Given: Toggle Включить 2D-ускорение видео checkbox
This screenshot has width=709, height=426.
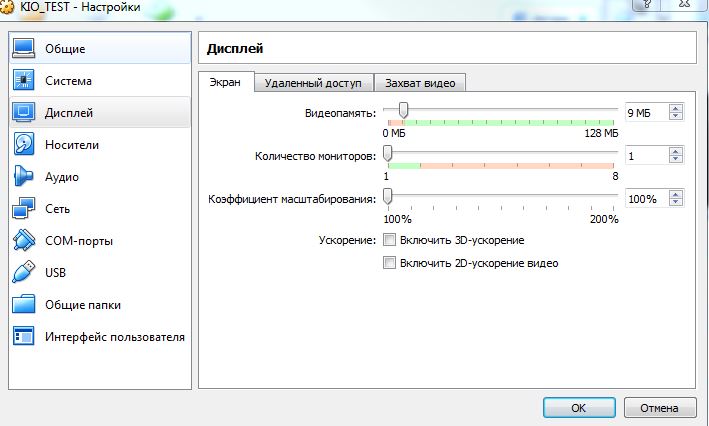Looking at the screenshot, I should [x=390, y=263].
